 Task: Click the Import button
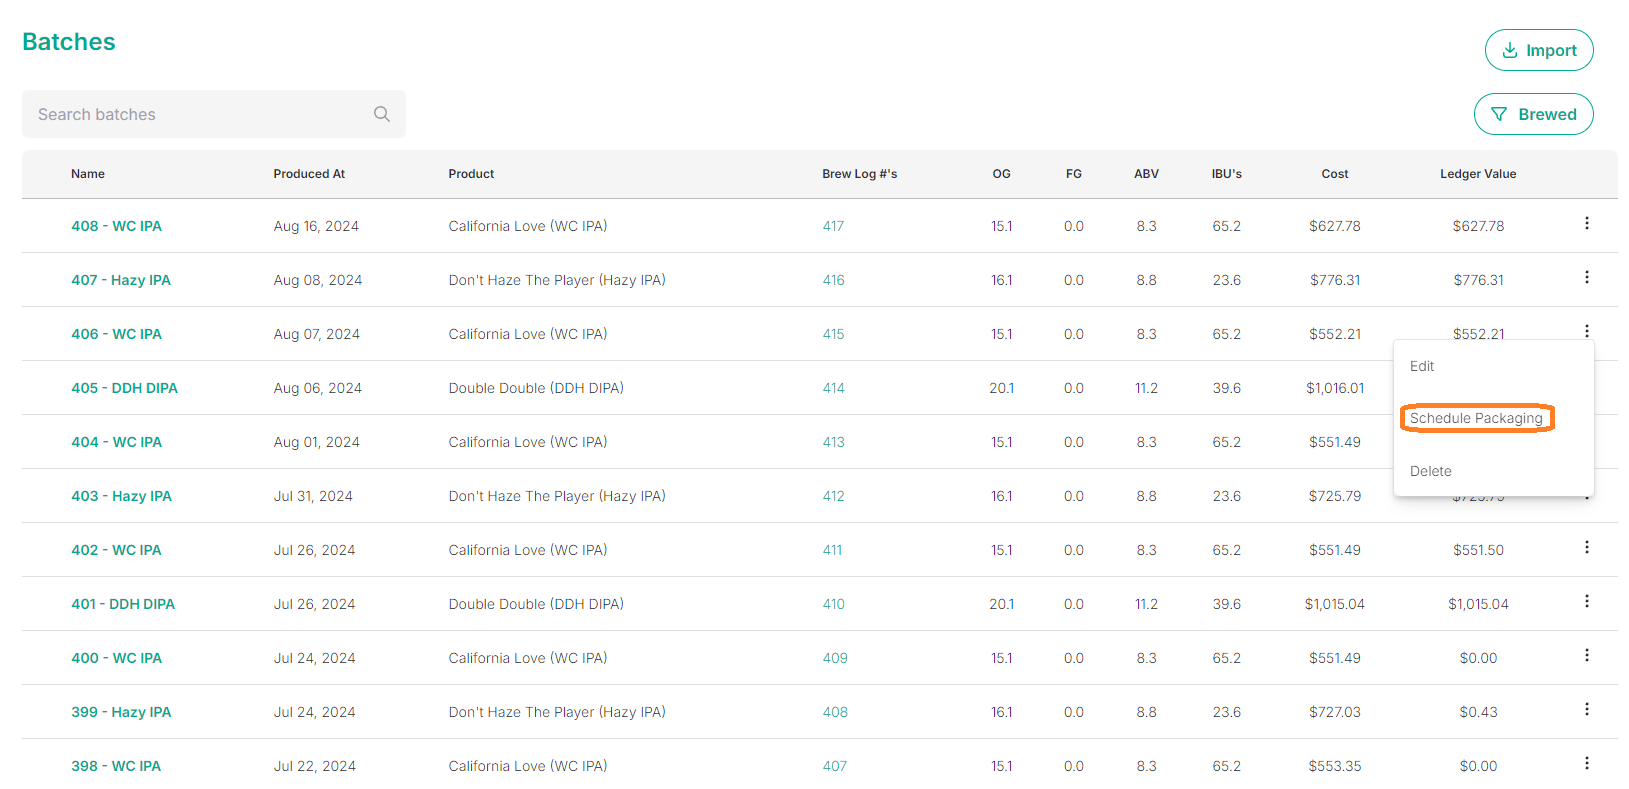point(1539,50)
